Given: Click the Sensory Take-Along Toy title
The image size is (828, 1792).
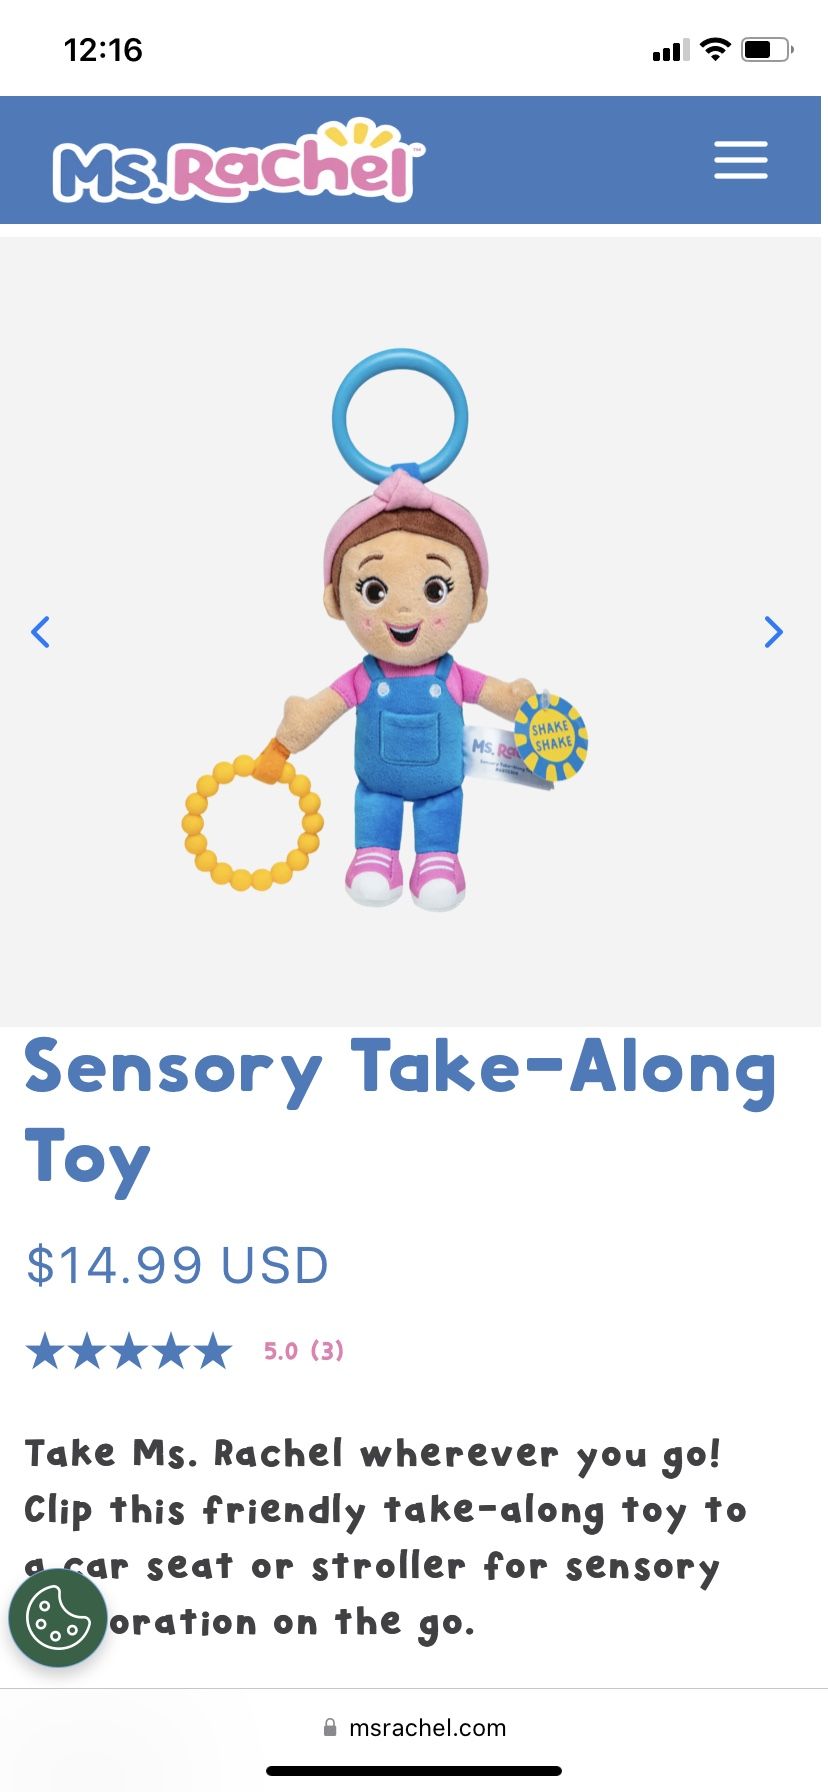Looking at the screenshot, I should pos(400,1114).
